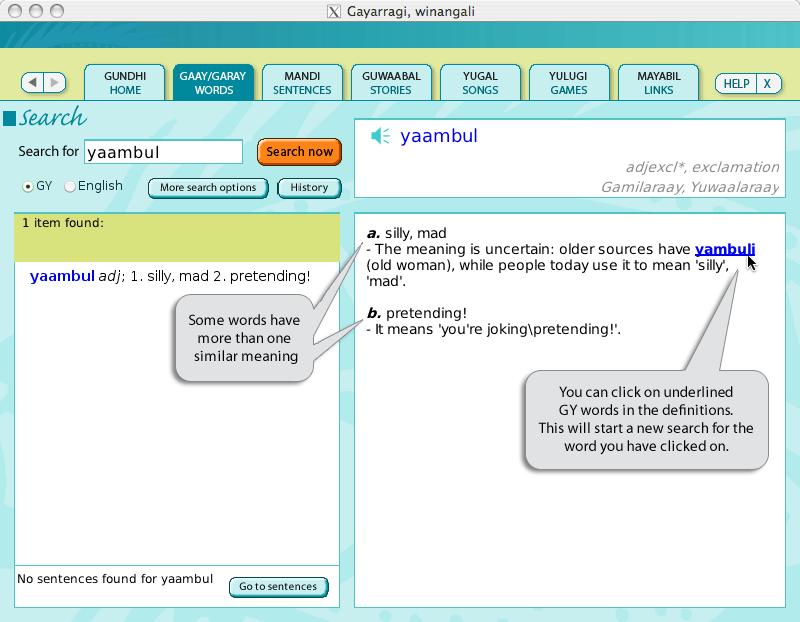Select the Yulugi Games tab
The width and height of the screenshot is (800, 622).
(x=568, y=83)
